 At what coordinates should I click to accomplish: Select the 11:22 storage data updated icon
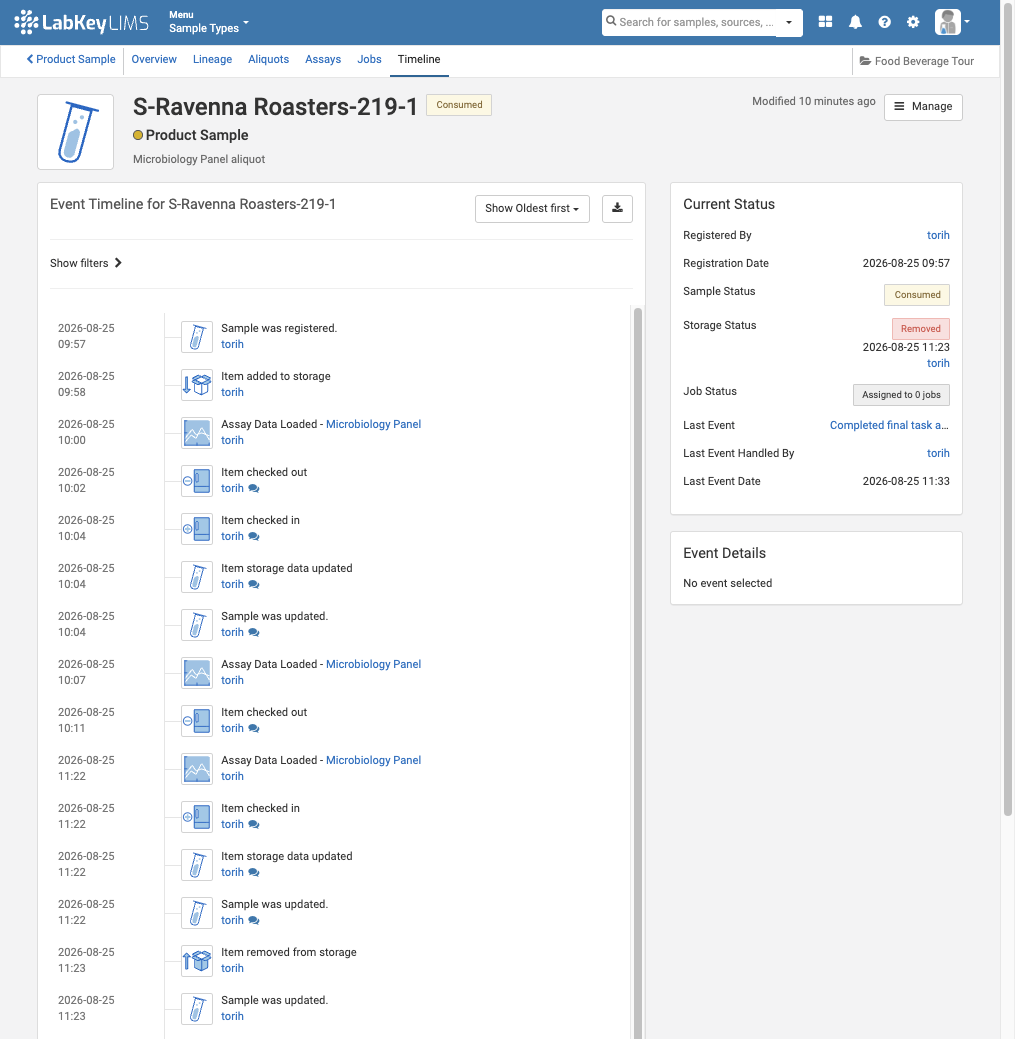[x=197, y=865]
